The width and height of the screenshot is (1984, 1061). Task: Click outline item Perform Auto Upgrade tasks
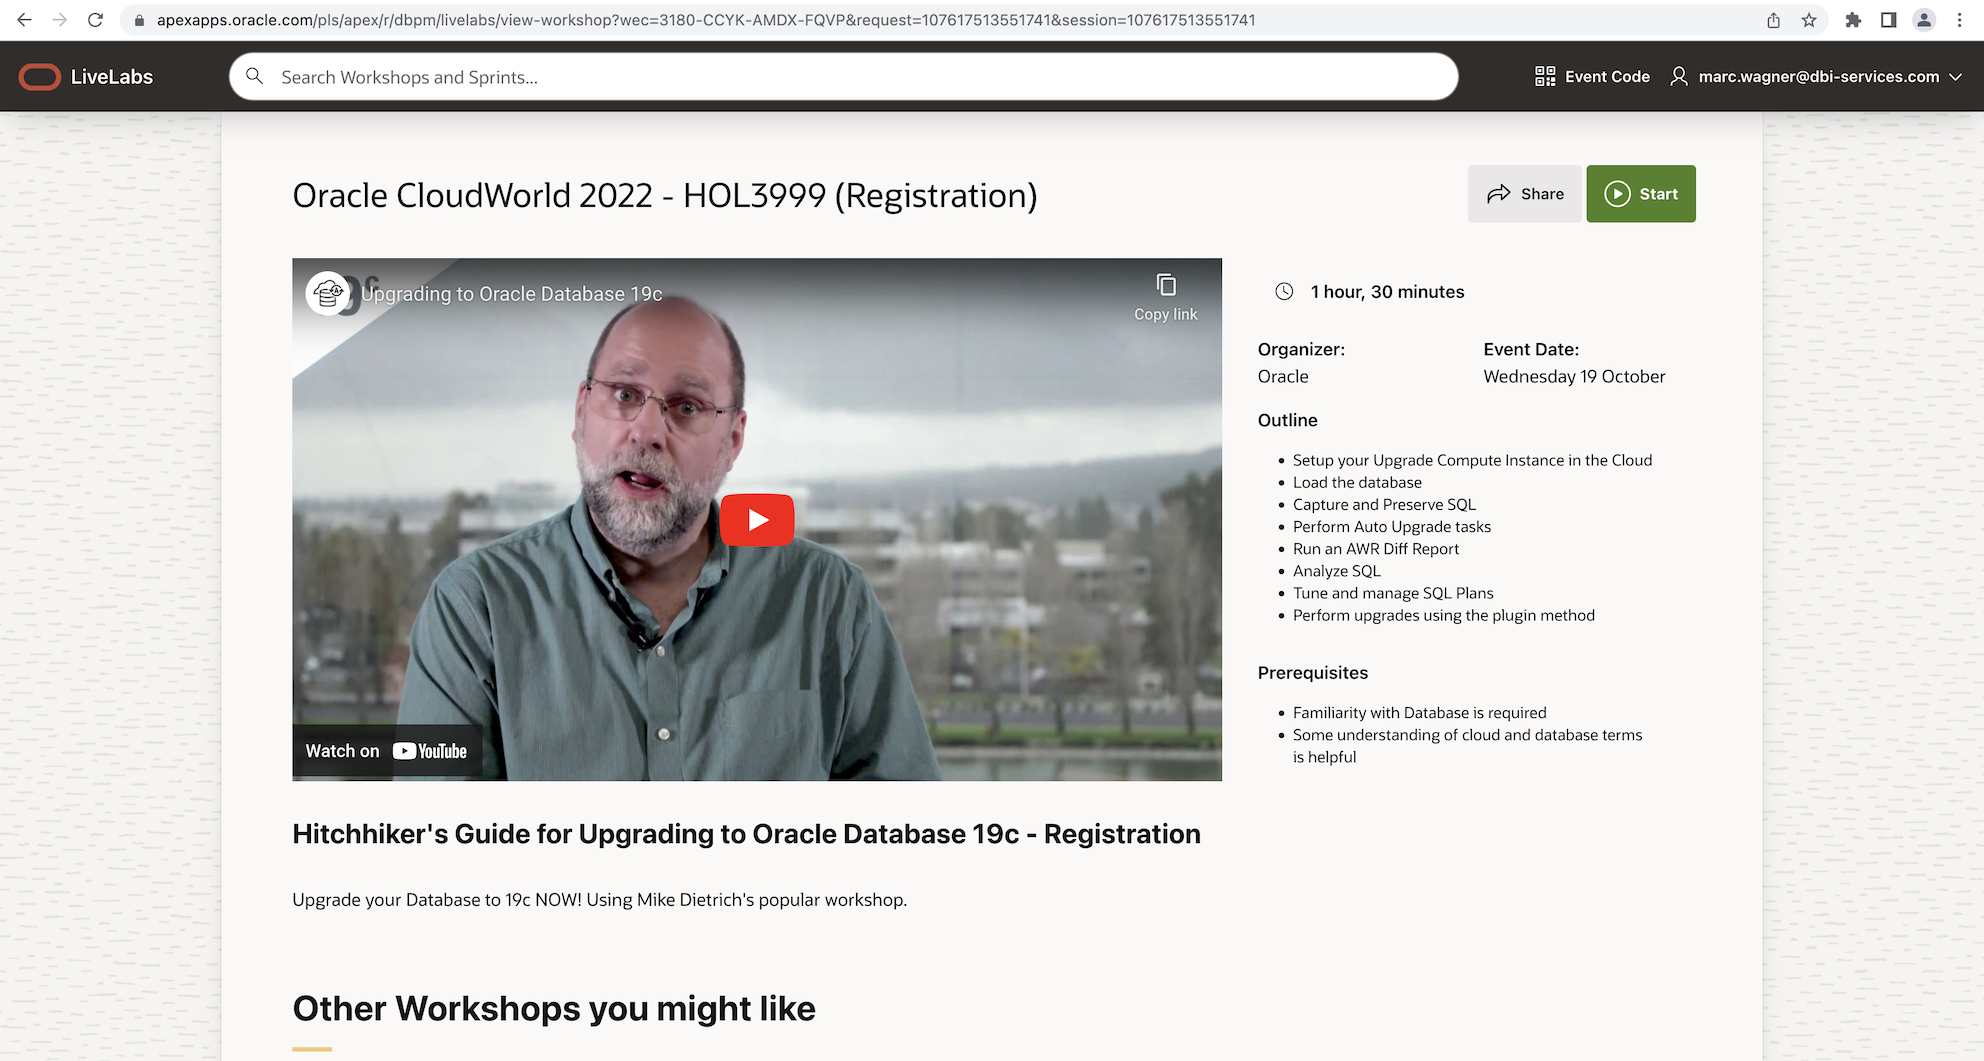1391,527
